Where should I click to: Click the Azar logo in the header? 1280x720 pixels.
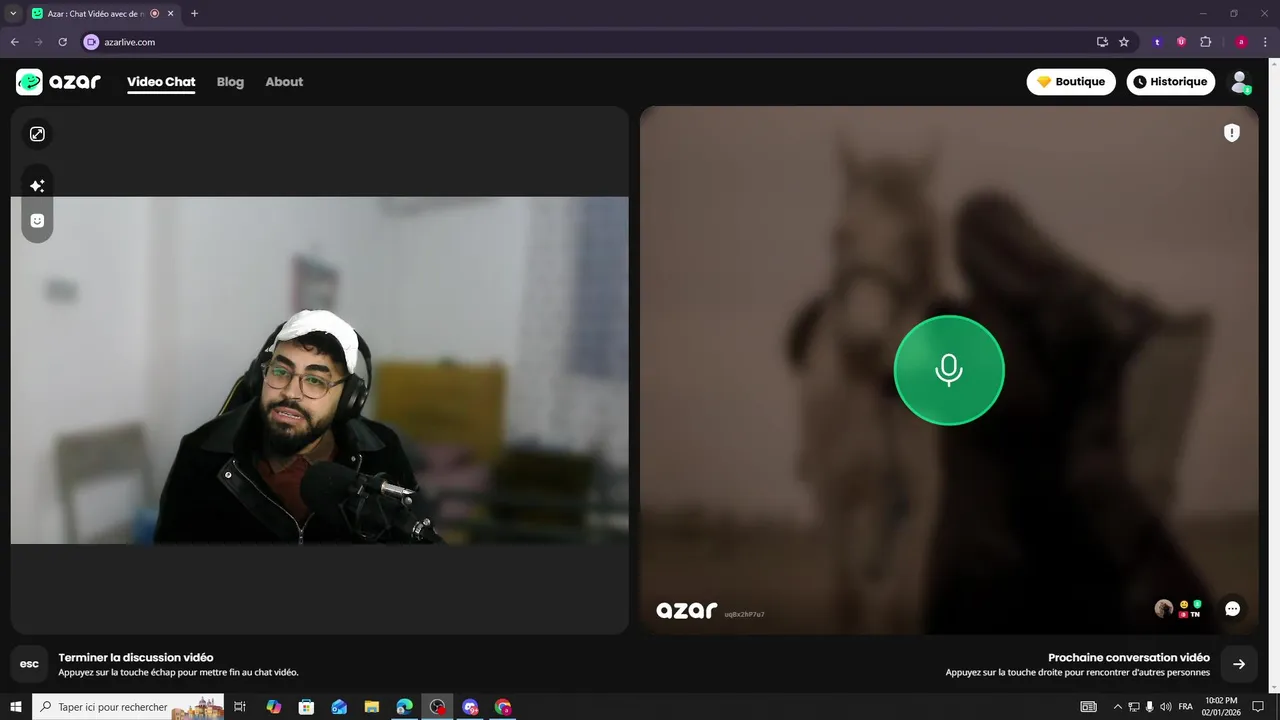[58, 82]
